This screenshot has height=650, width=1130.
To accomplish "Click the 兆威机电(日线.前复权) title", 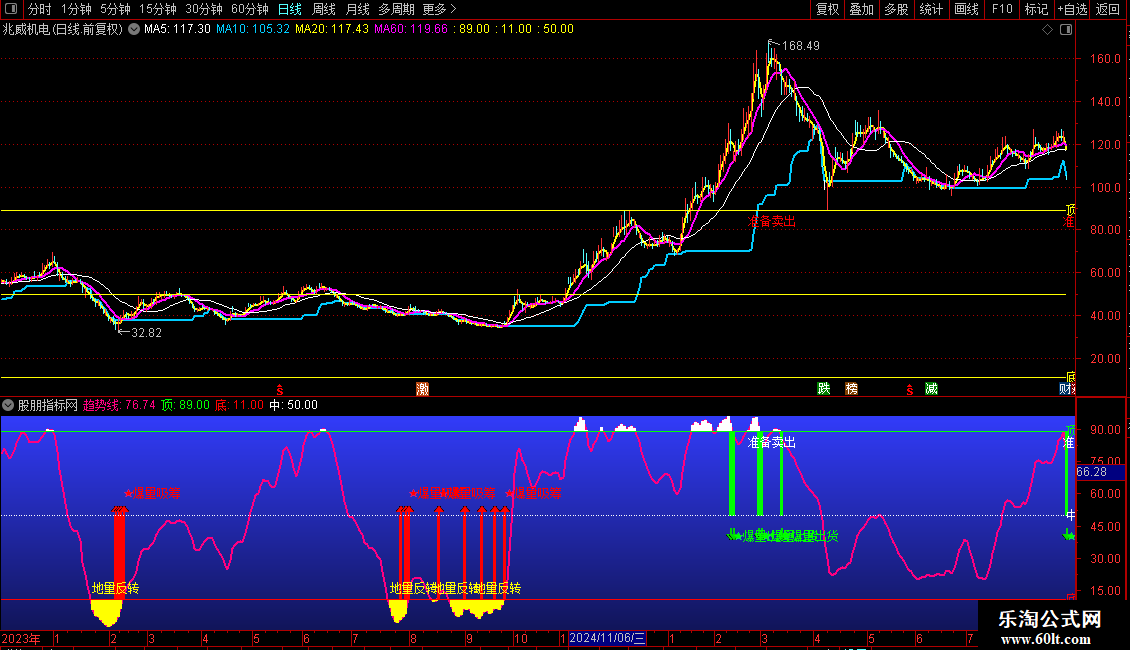I will [x=63, y=30].
